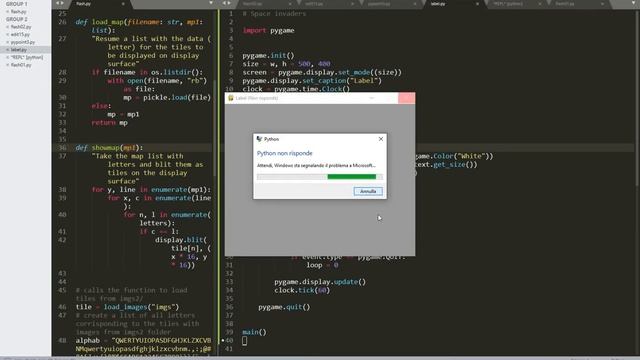Screen dimensions: 640x360
Task: Click 'pygame.display.set_caption' line
Action: click(312, 81)
